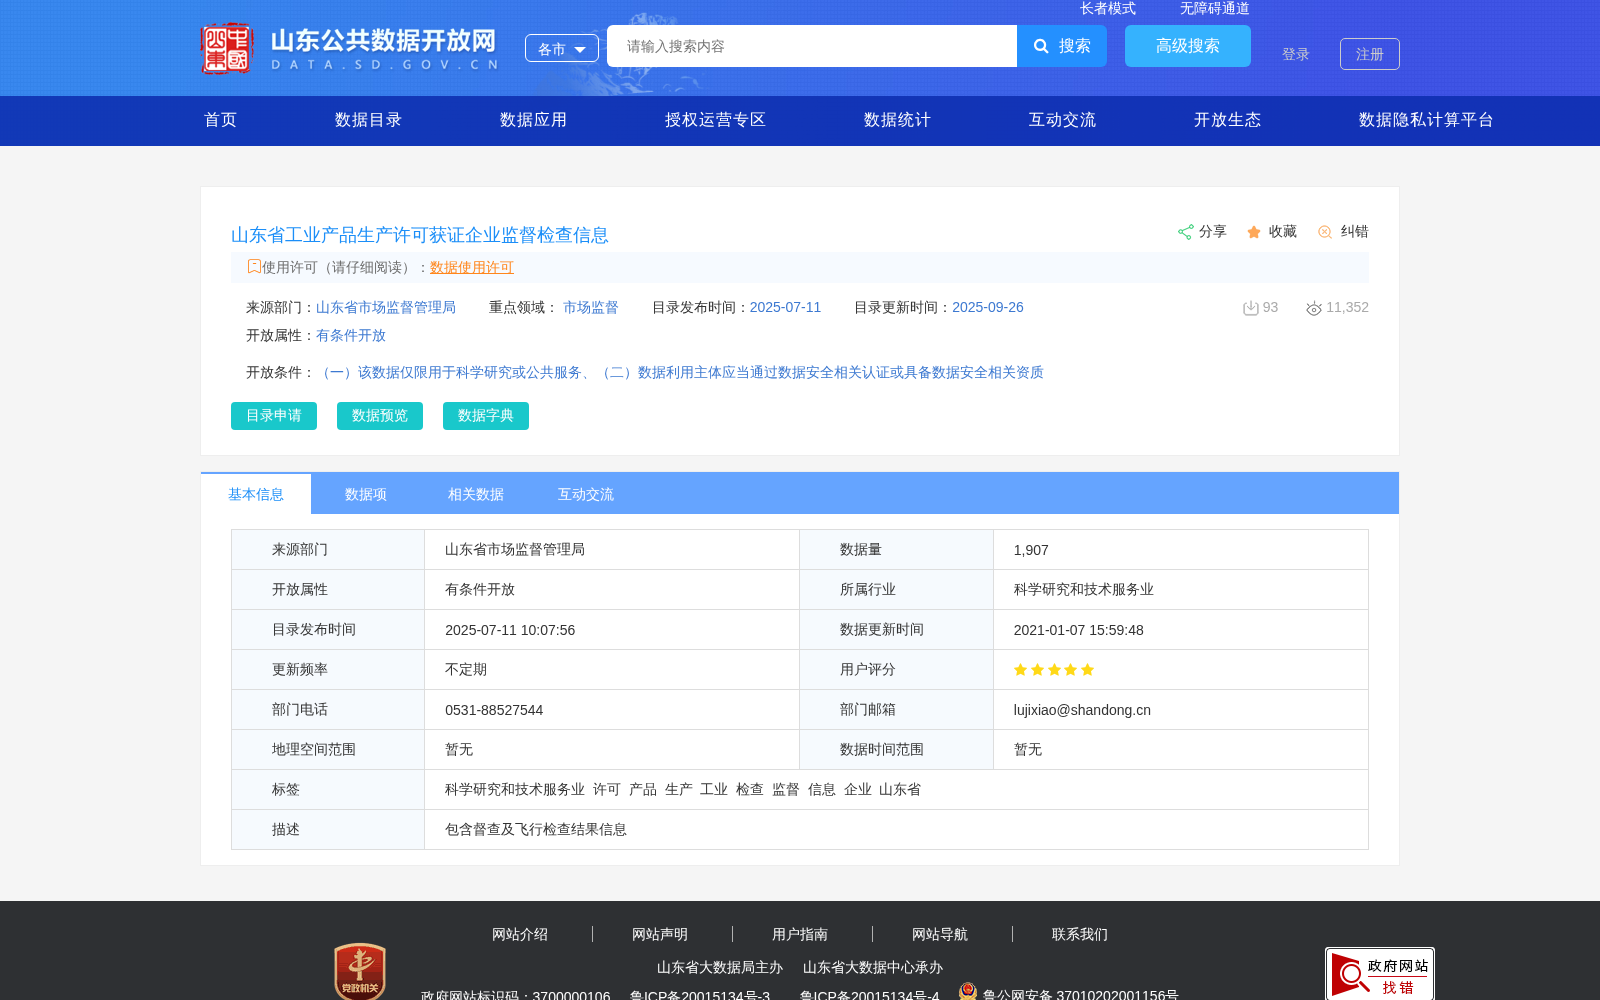1600x1000 pixels.
Task: Click the 分享 share icon
Action: [1186, 232]
